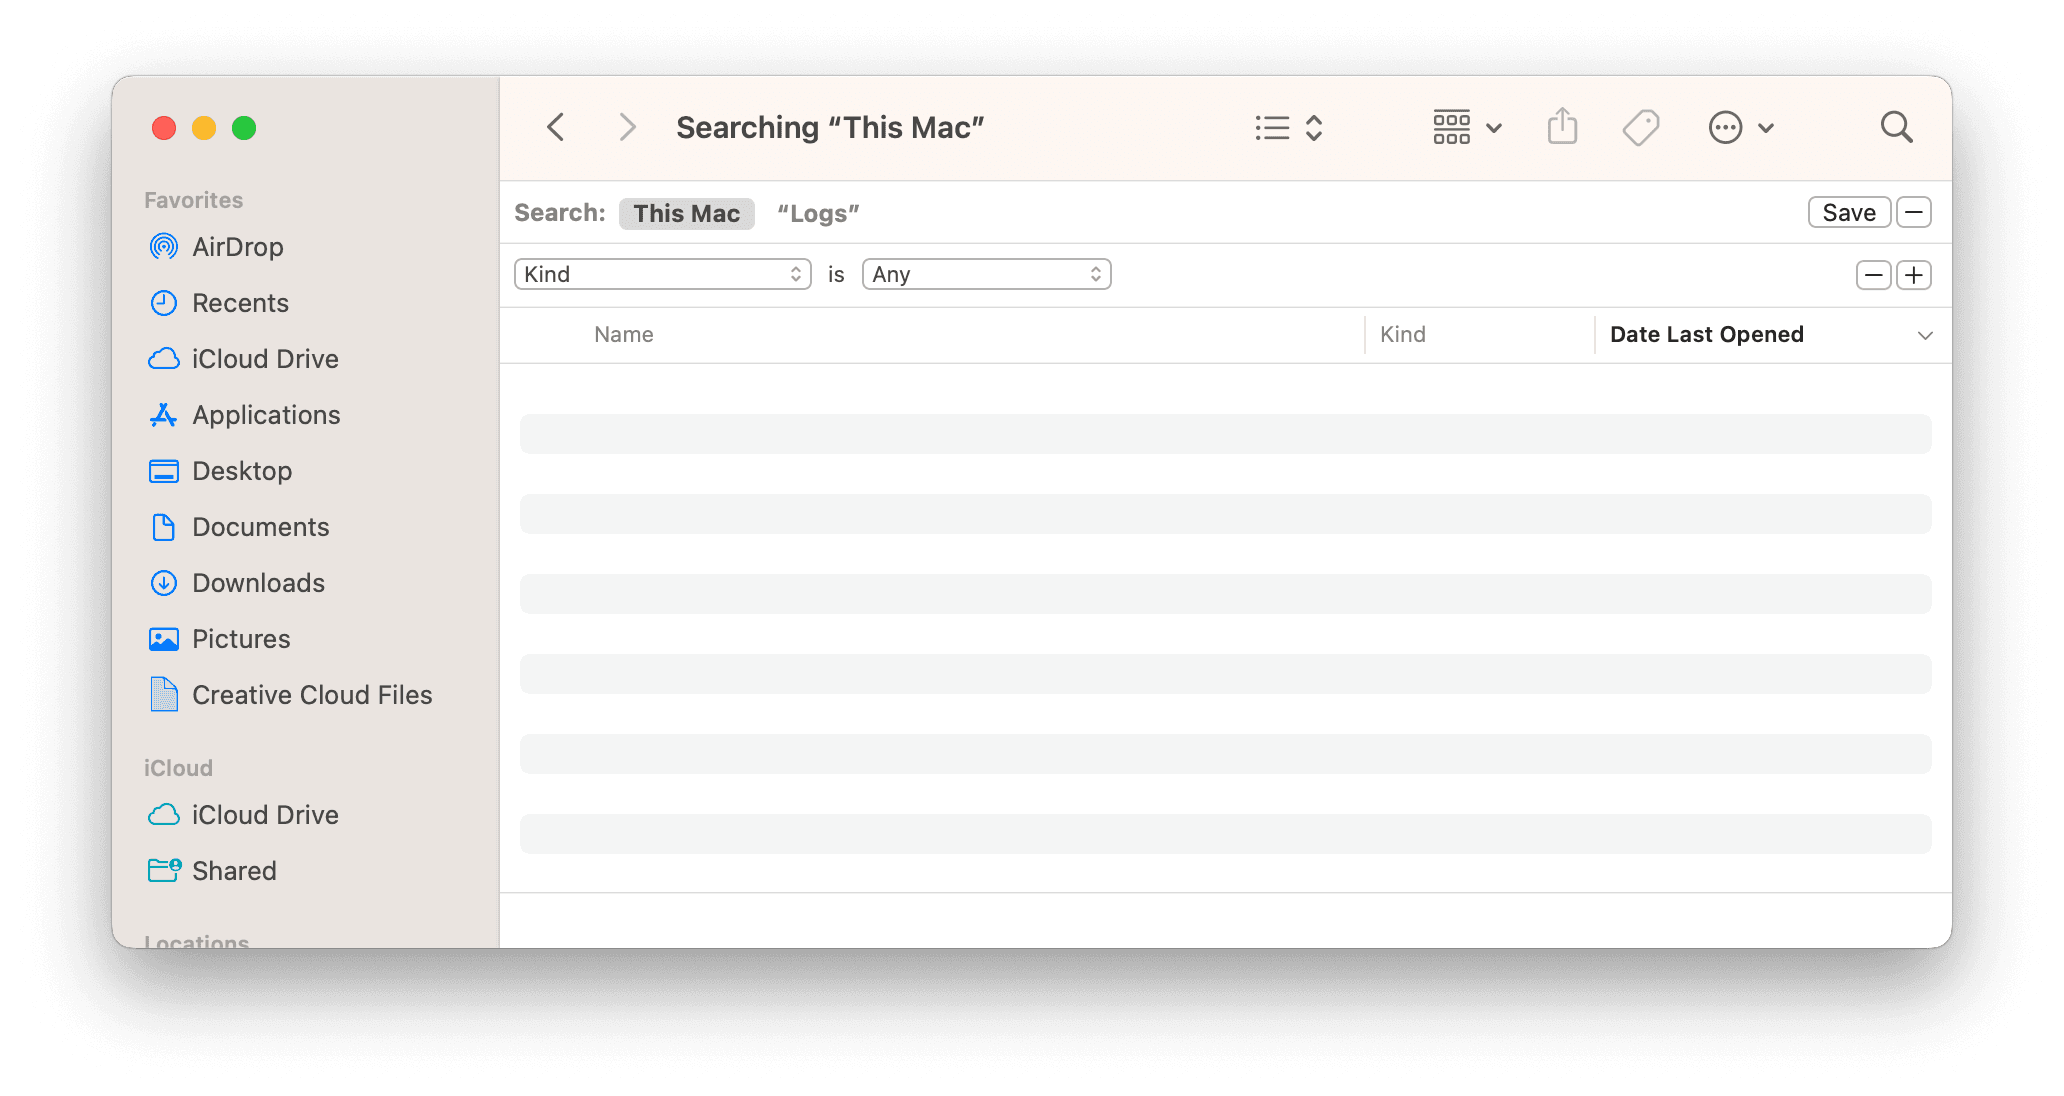Select the "Logs" search token
Image resolution: width=2064 pixels, height=1096 pixels.
coord(816,213)
